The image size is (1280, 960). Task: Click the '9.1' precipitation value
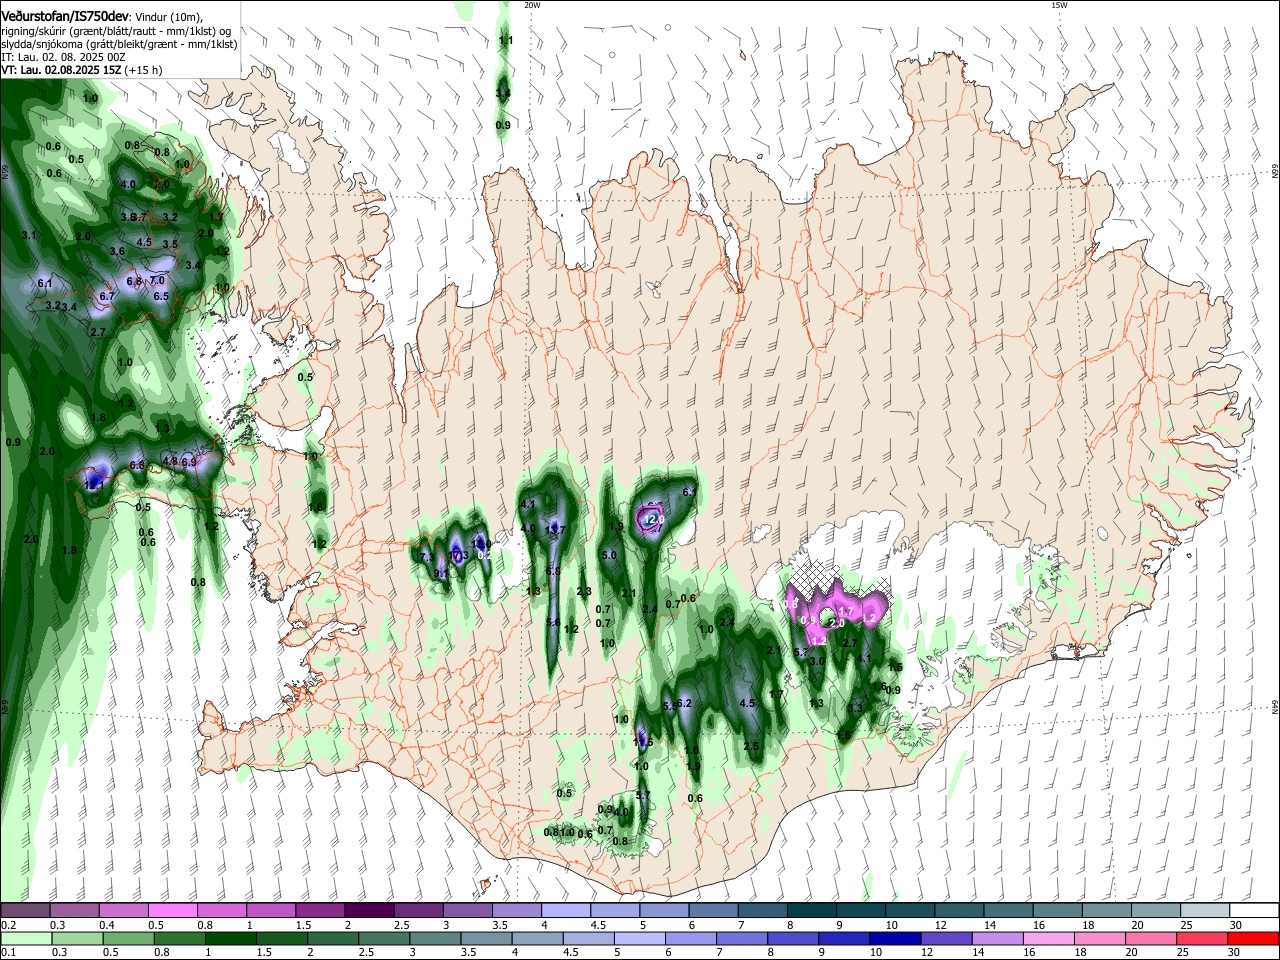click(x=441, y=574)
